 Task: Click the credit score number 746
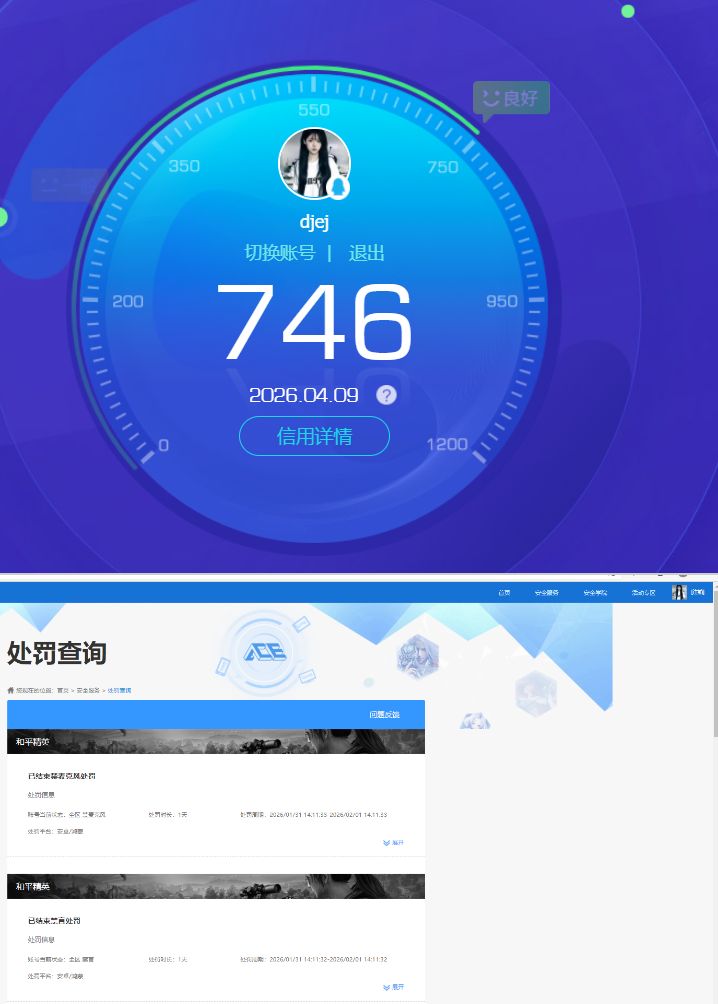tap(314, 322)
